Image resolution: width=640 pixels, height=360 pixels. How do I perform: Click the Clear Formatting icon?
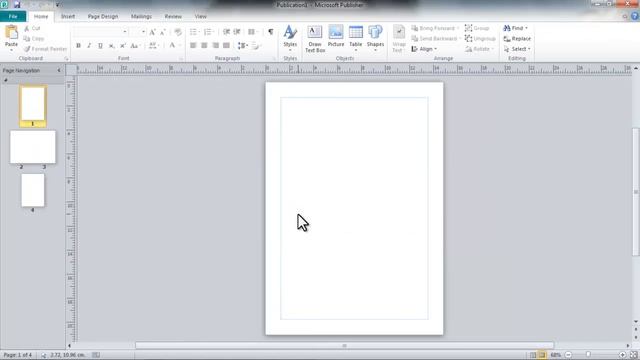coord(178,32)
